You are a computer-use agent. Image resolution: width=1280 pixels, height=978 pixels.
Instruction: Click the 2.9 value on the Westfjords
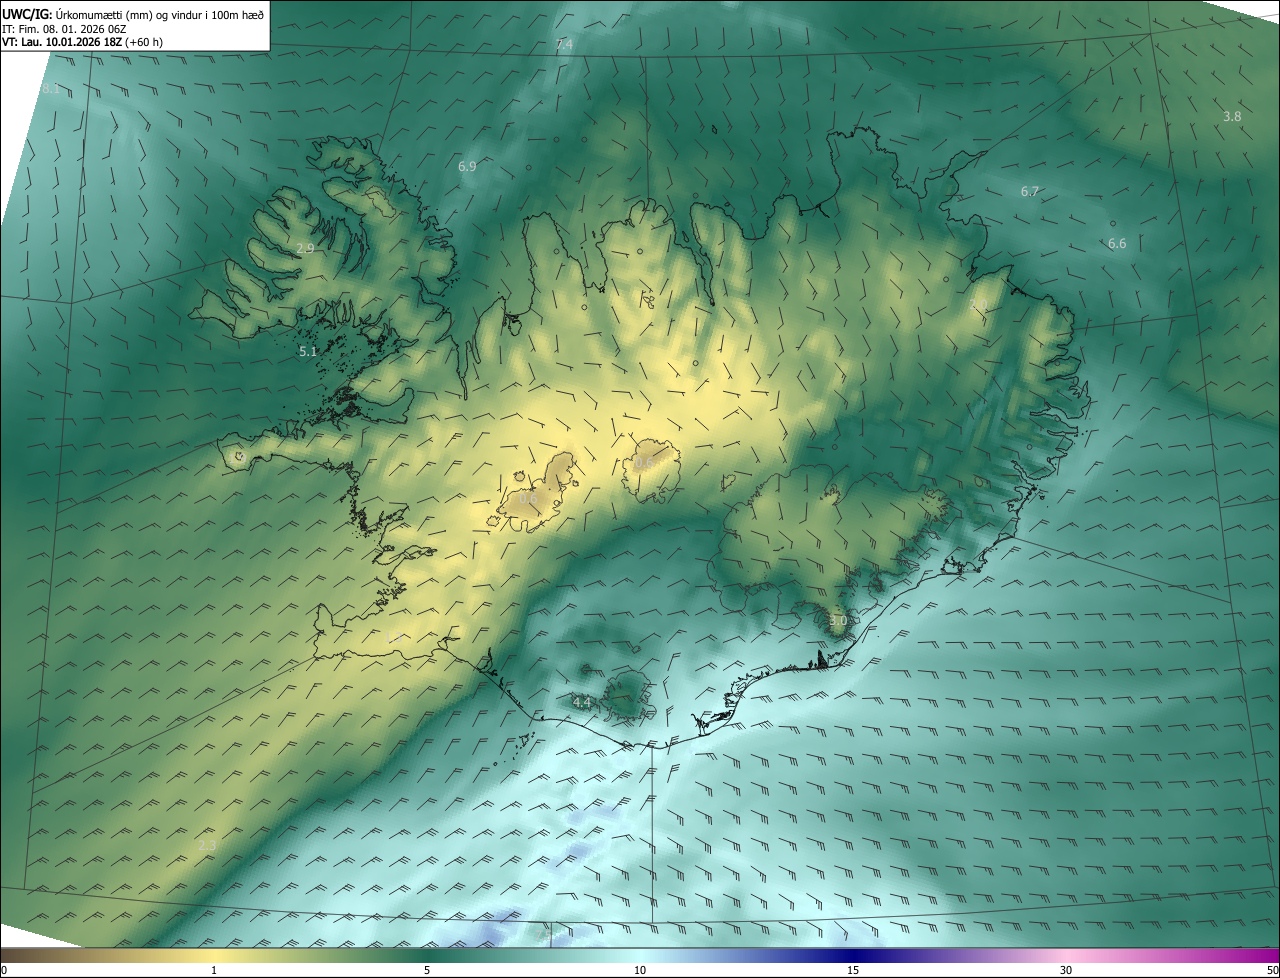305,248
